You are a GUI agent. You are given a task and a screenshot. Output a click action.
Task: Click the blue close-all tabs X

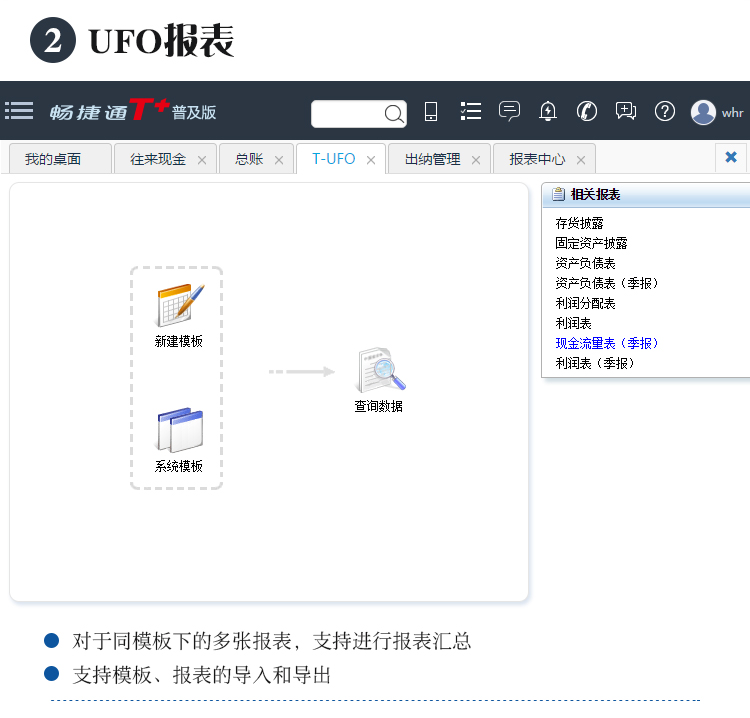(731, 157)
